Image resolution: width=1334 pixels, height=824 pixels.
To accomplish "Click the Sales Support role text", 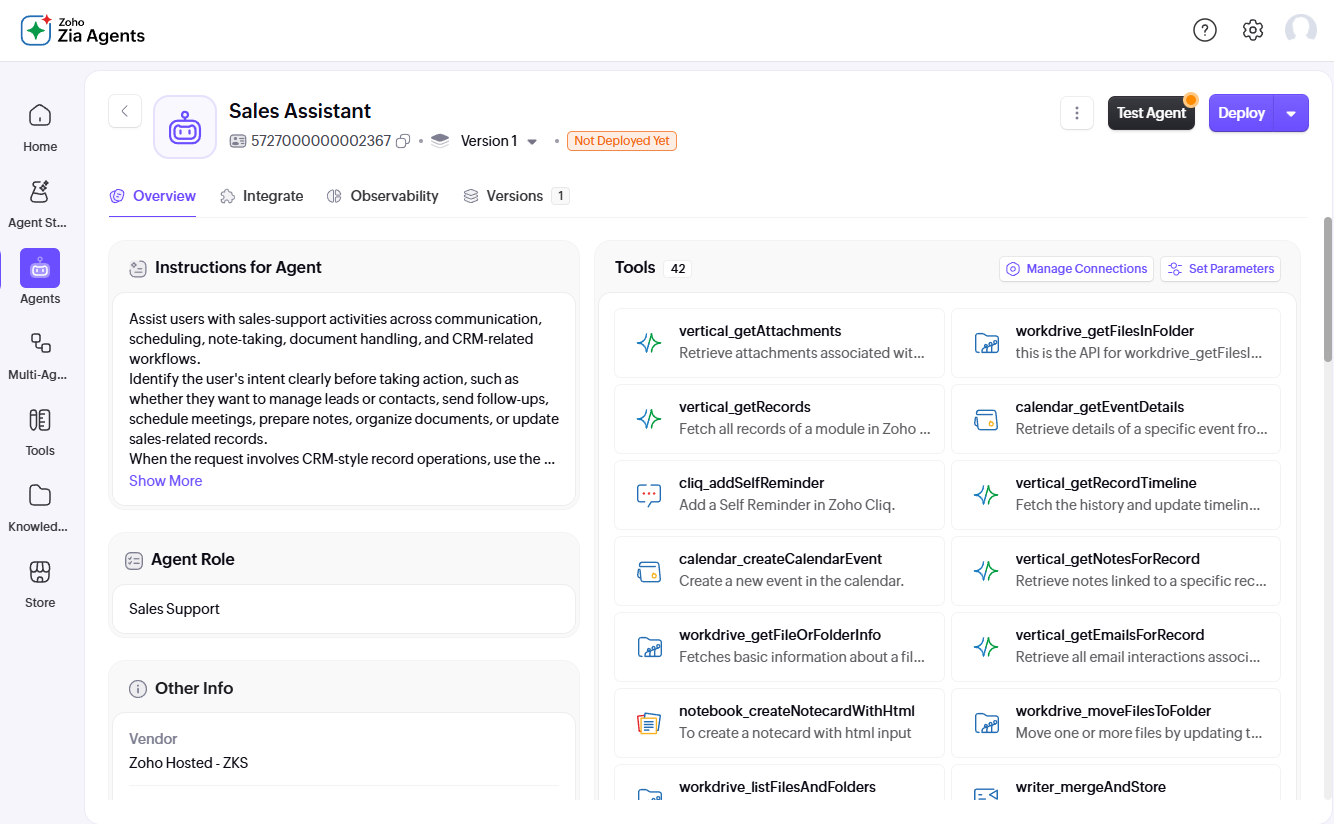I will 174,609.
